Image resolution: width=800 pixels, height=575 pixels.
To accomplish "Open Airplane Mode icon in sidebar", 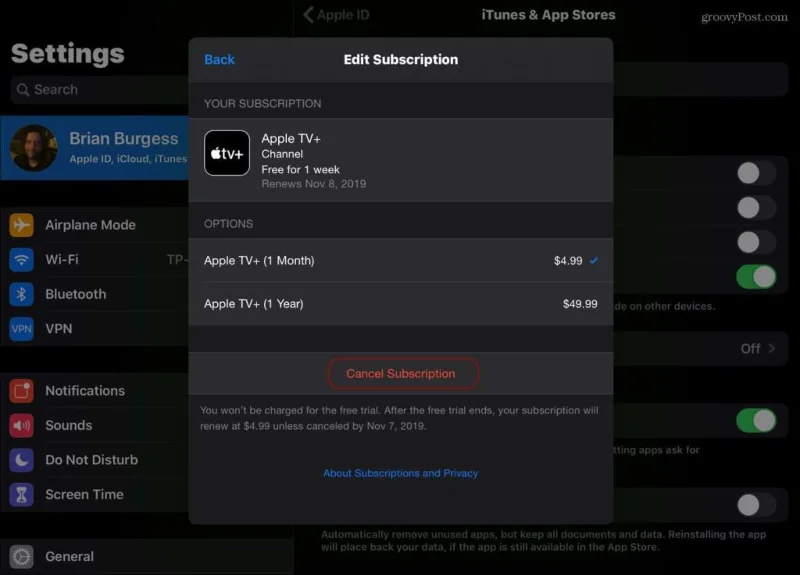I will [21, 225].
